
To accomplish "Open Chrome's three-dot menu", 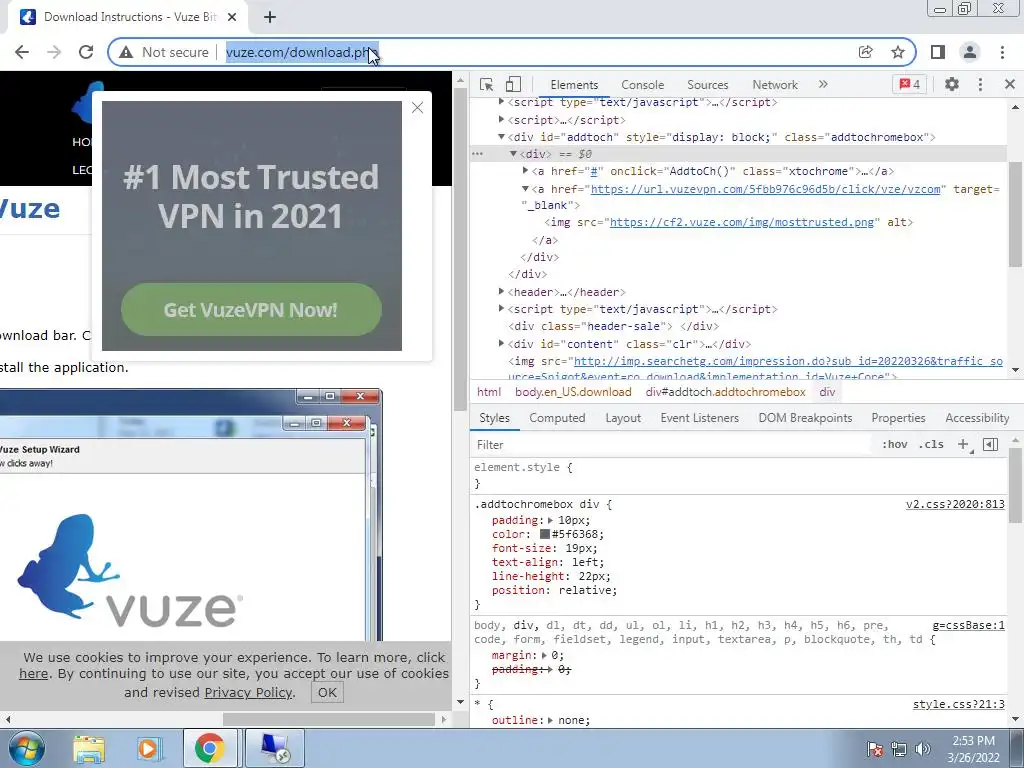I will tap(1002, 52).
